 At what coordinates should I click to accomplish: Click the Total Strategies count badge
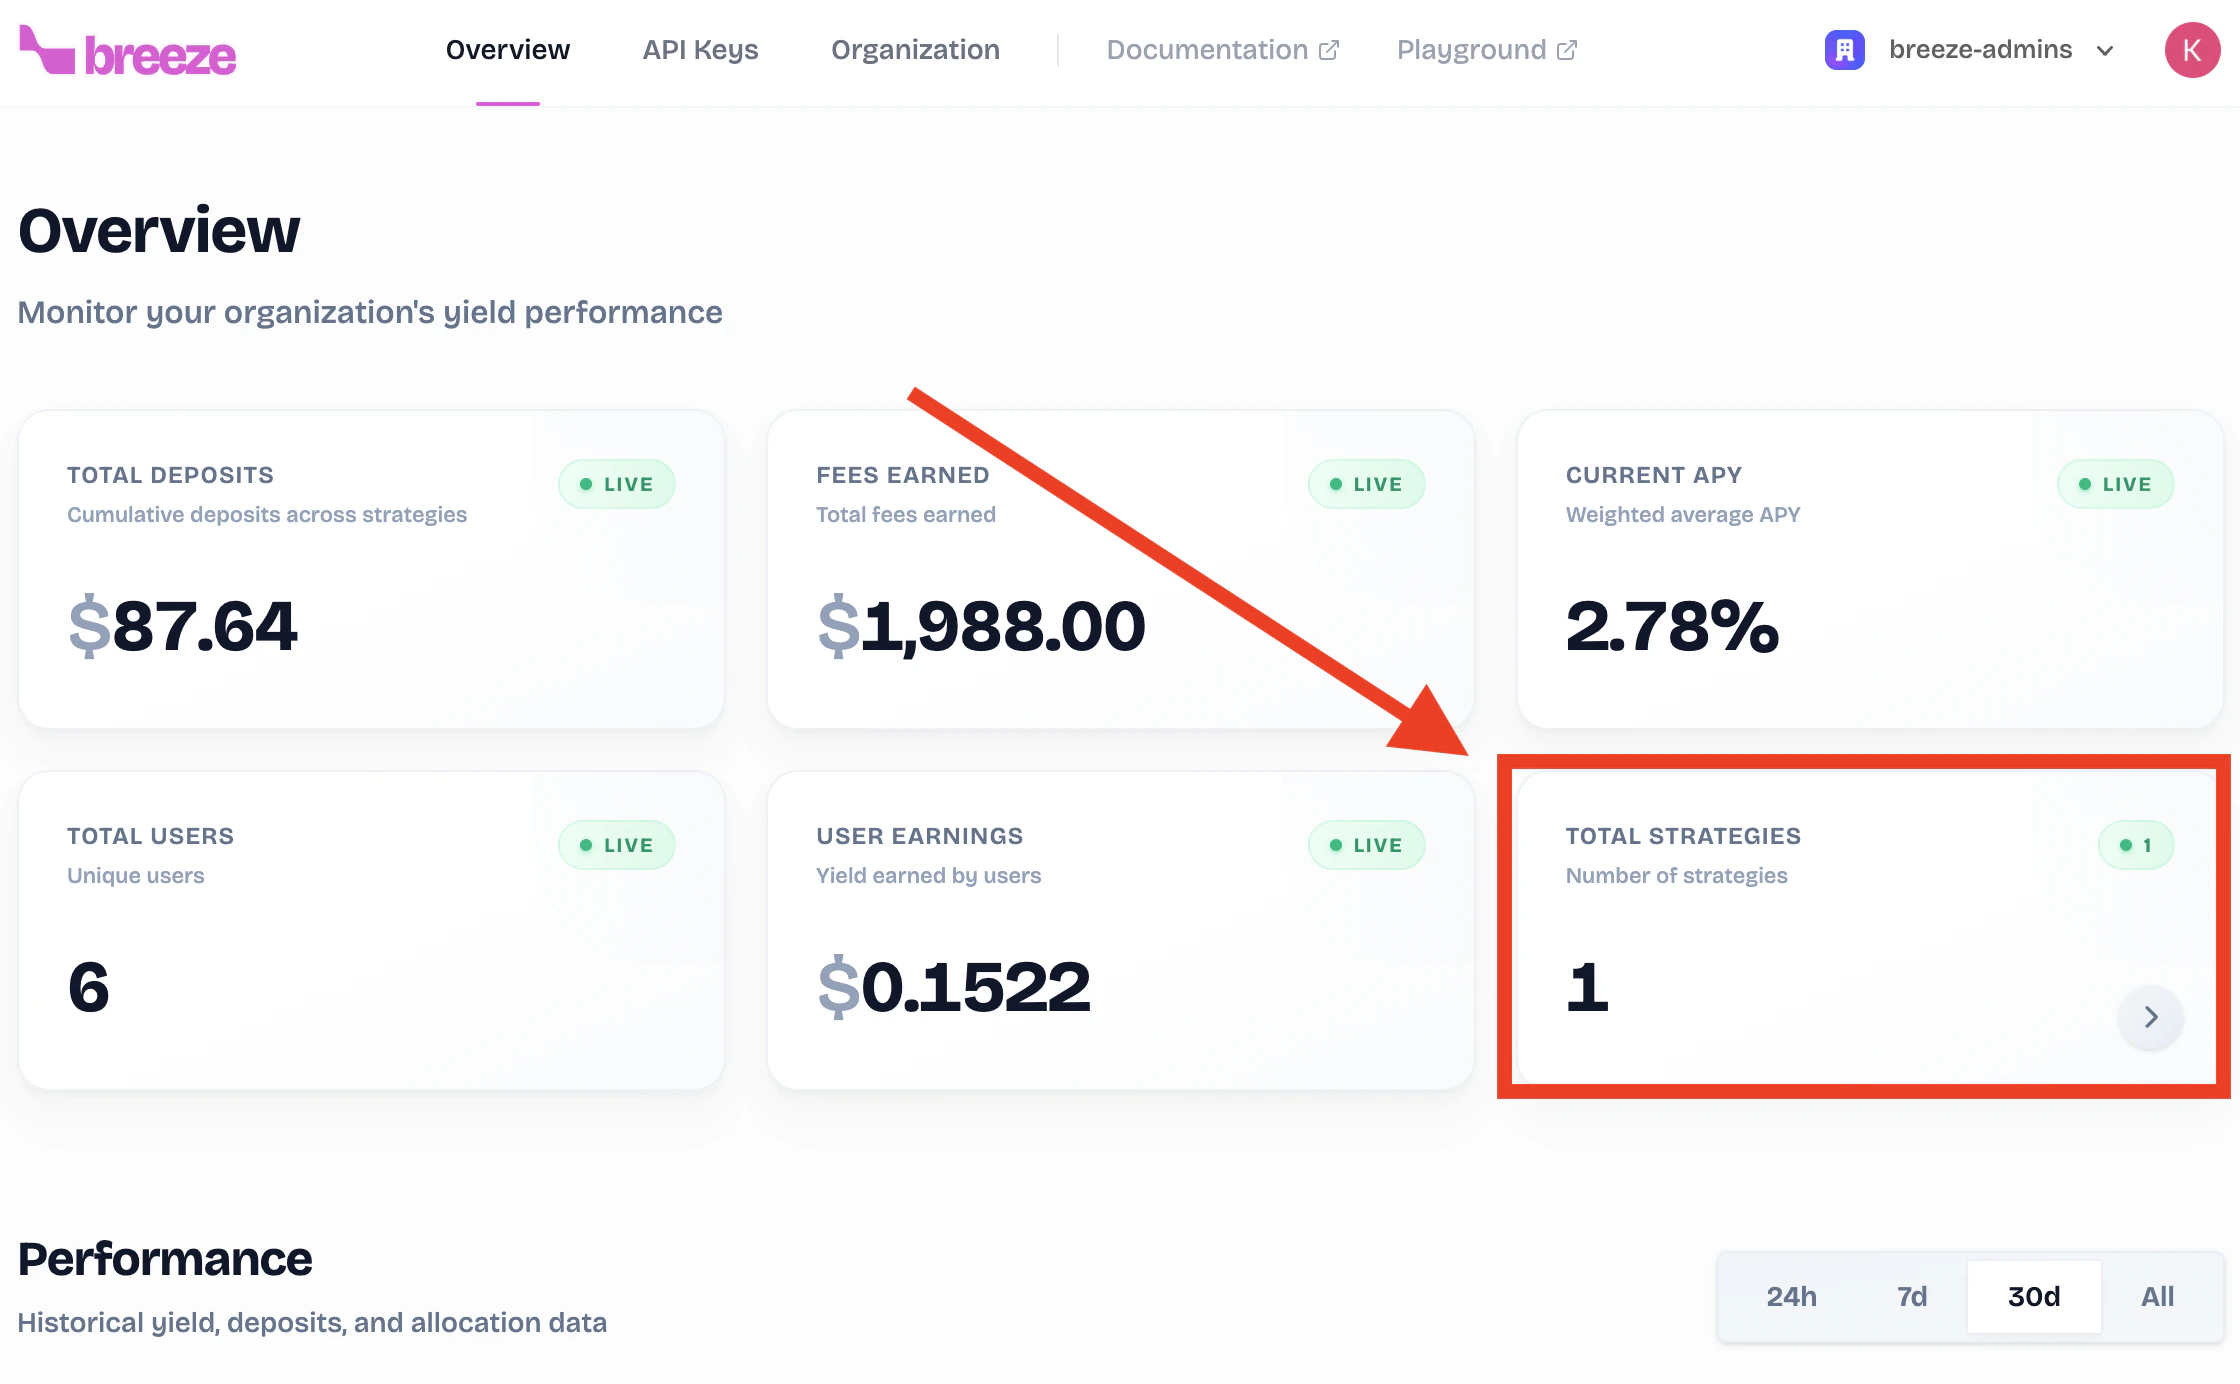point(2135,845)
